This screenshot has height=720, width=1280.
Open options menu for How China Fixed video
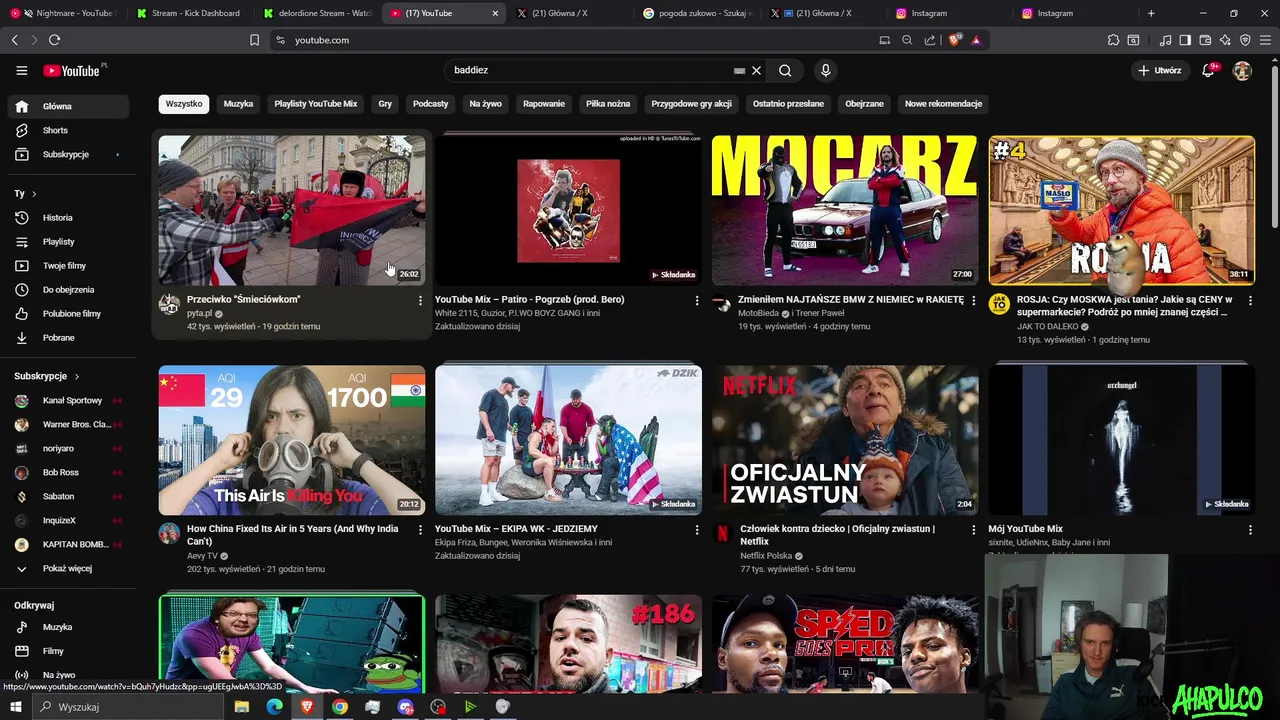click(420, 529)
